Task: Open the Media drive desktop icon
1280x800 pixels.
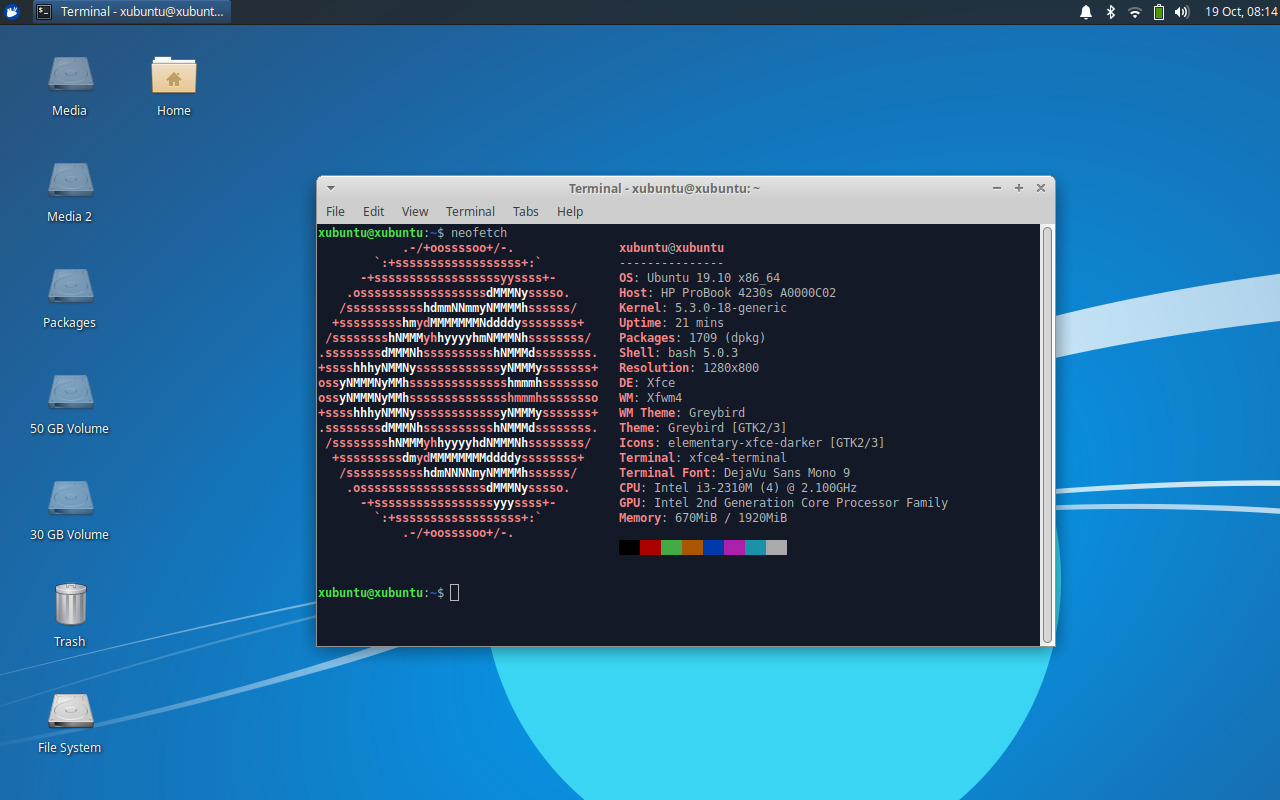Action: (70, 75)
